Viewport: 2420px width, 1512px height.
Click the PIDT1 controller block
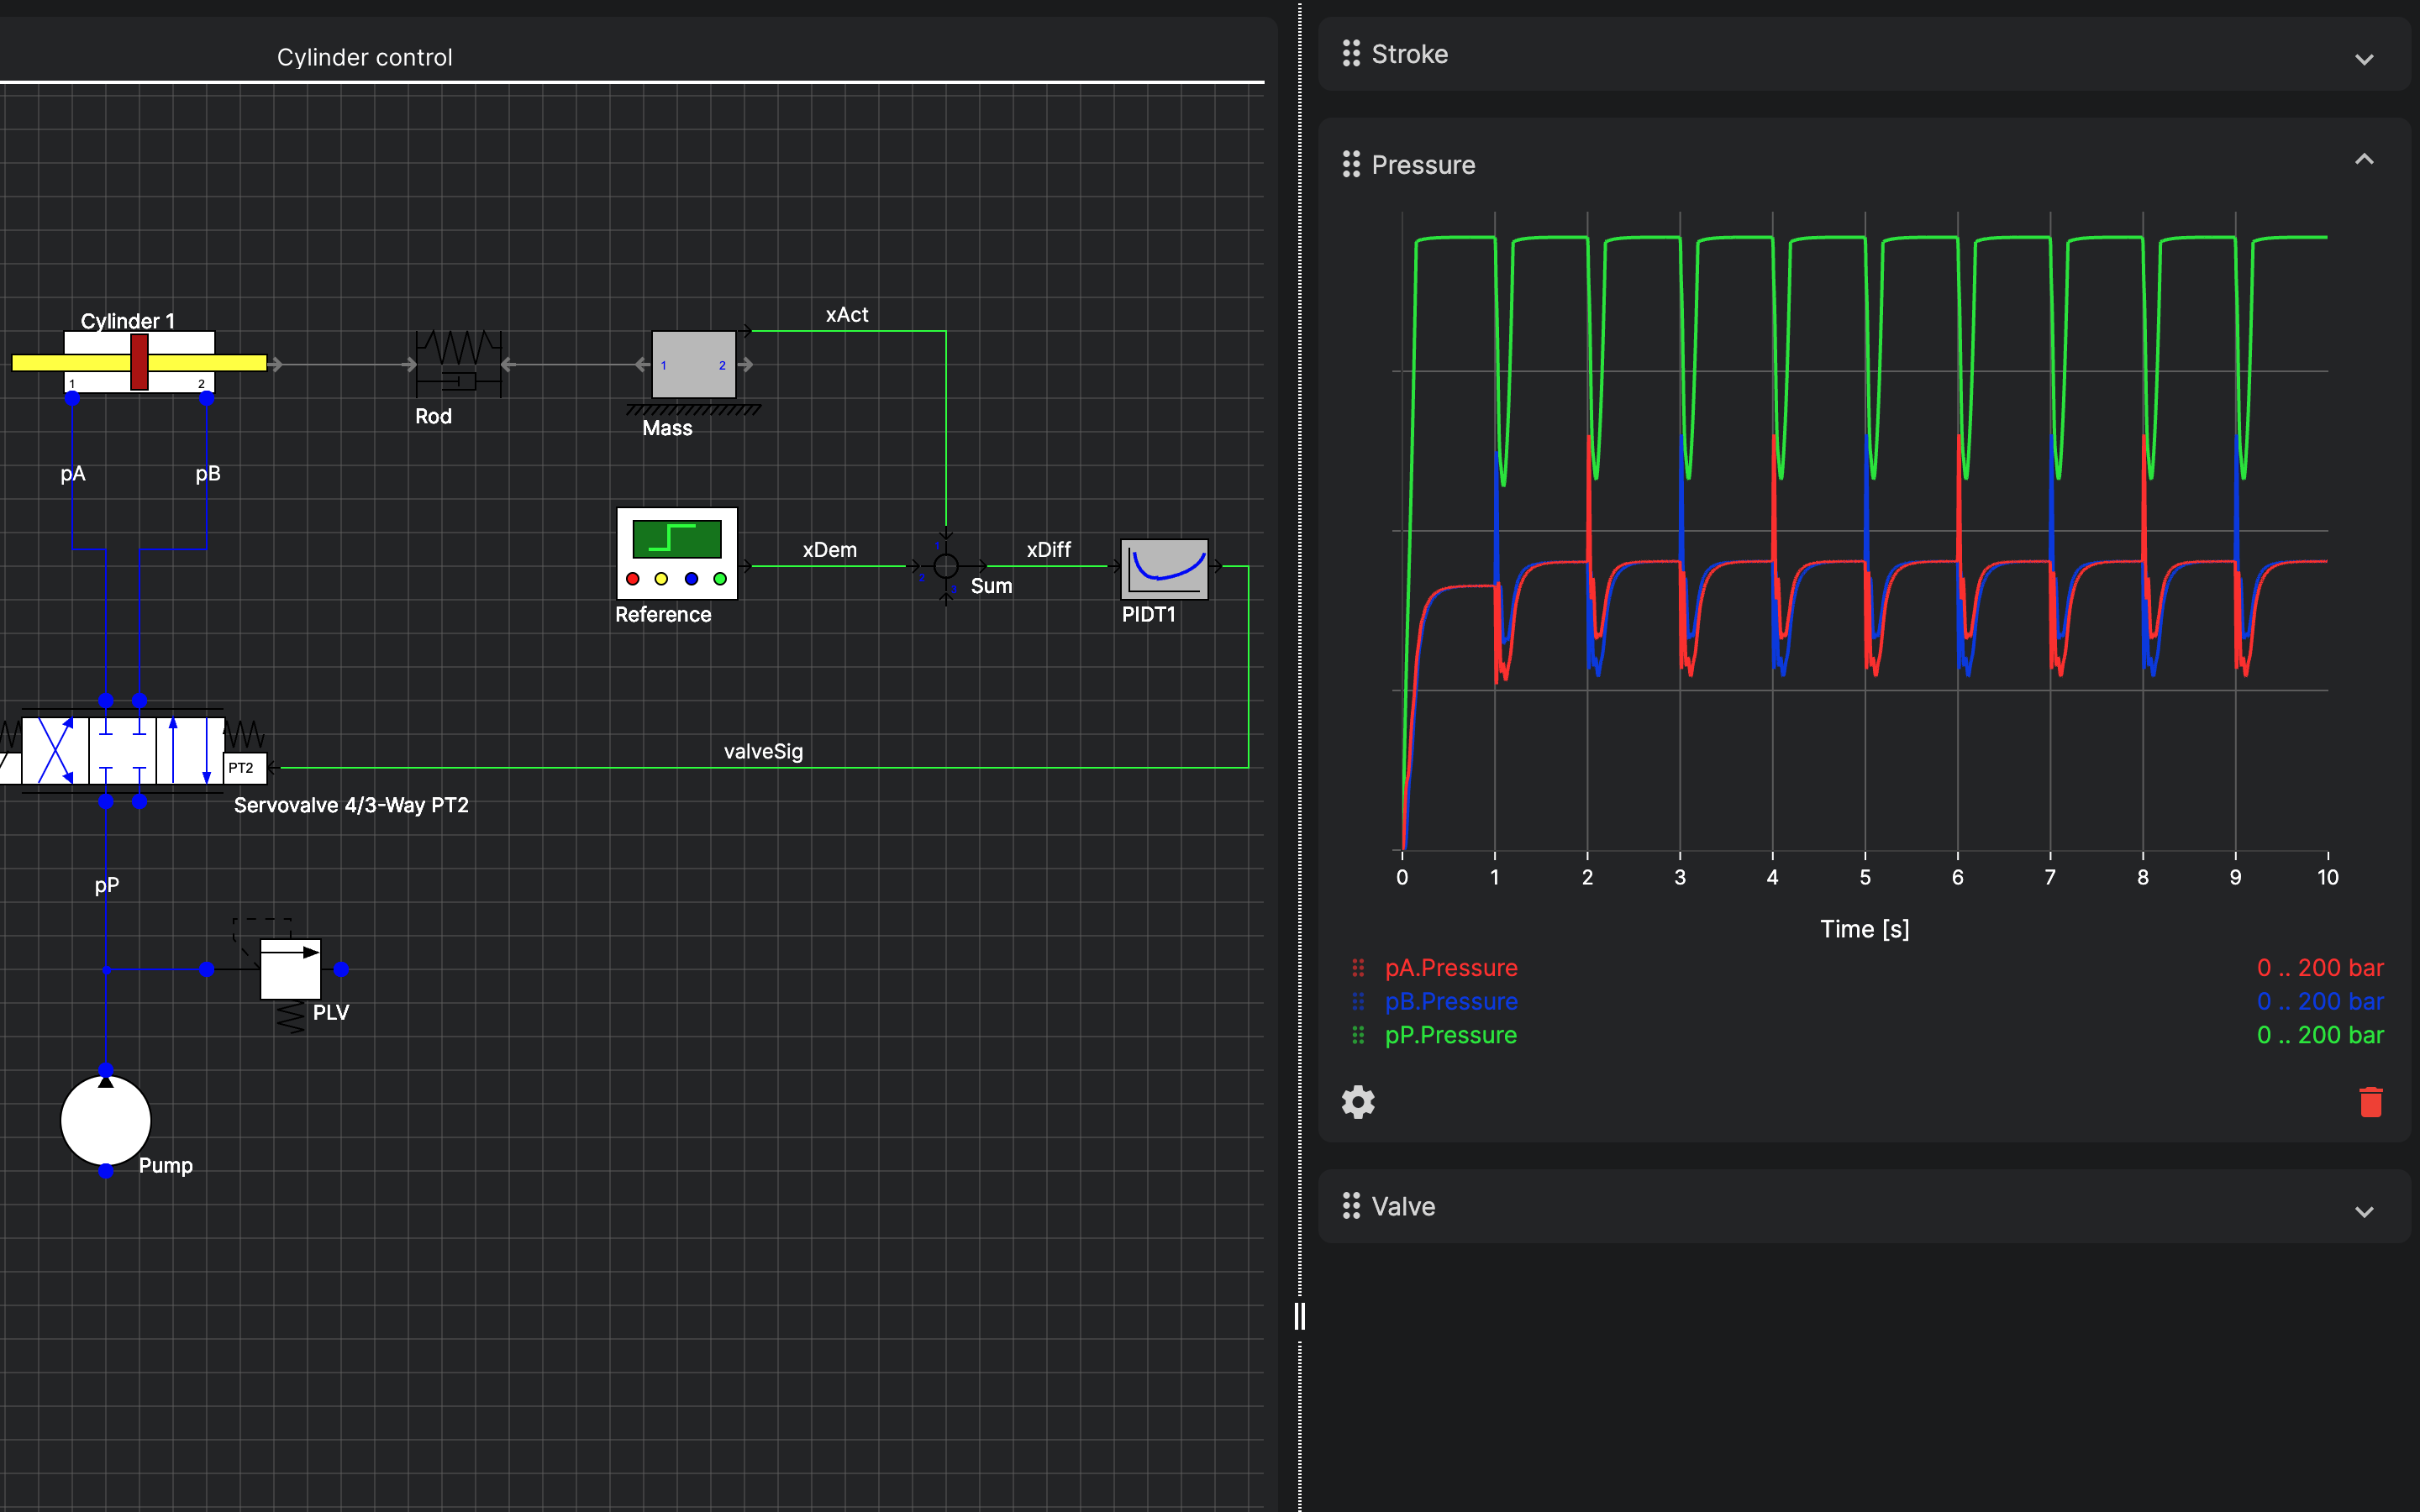[1164, 568]
